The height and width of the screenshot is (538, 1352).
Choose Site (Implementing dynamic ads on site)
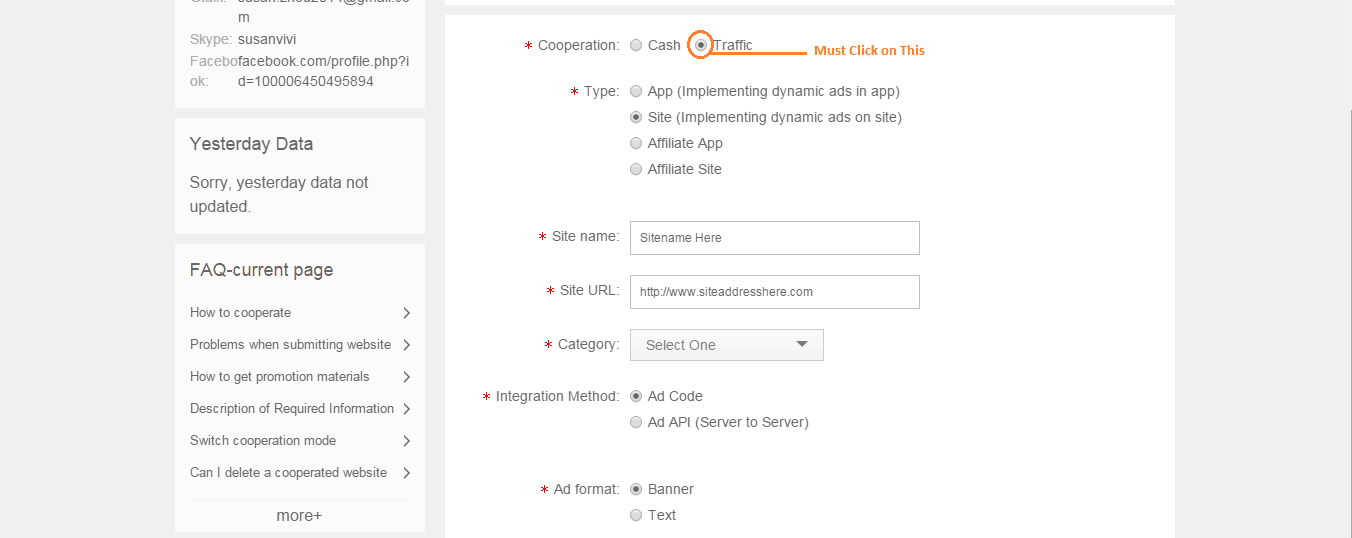tap(636, 117)
